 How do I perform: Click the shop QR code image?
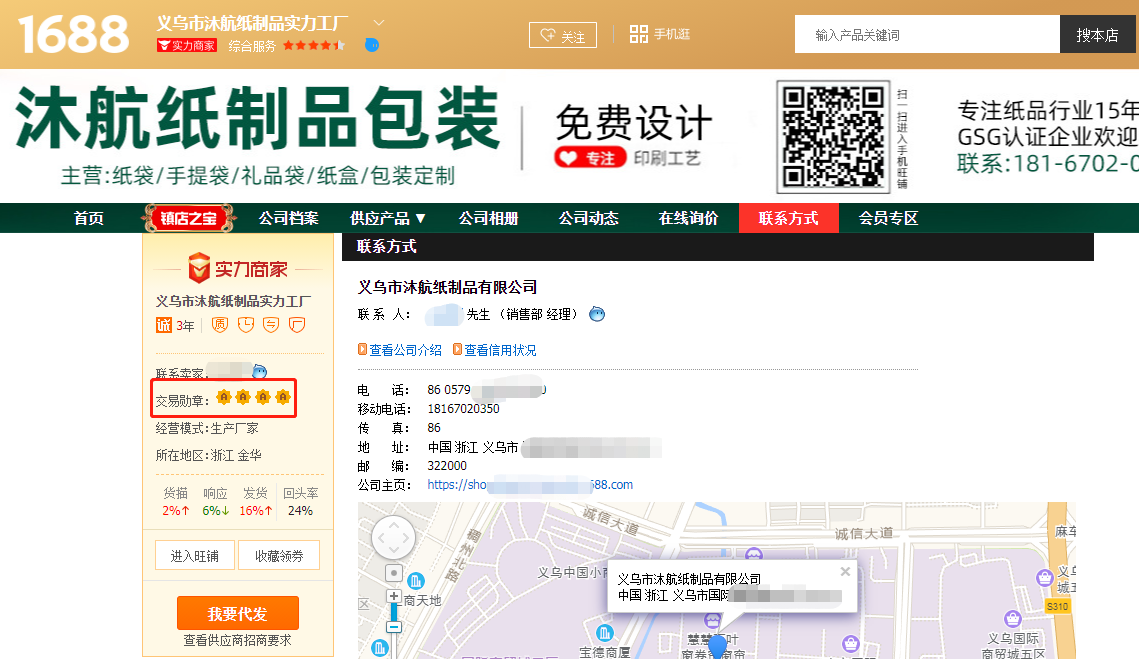pos(833,137)
